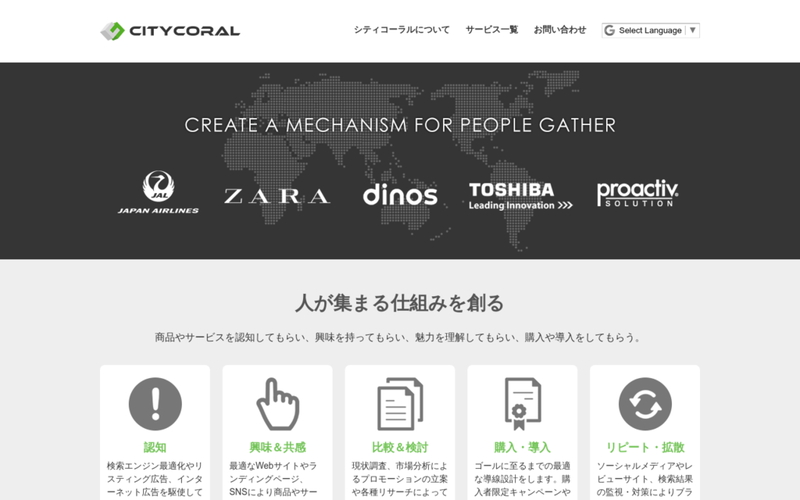The height and width of the screenshot is (500, 800).
Task: Click the CITYCORAL wordmark text
Action: point(185,31)
